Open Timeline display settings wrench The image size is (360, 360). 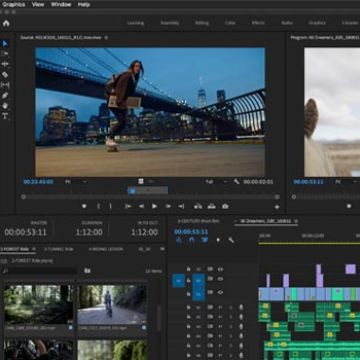(x=231, y=240)
